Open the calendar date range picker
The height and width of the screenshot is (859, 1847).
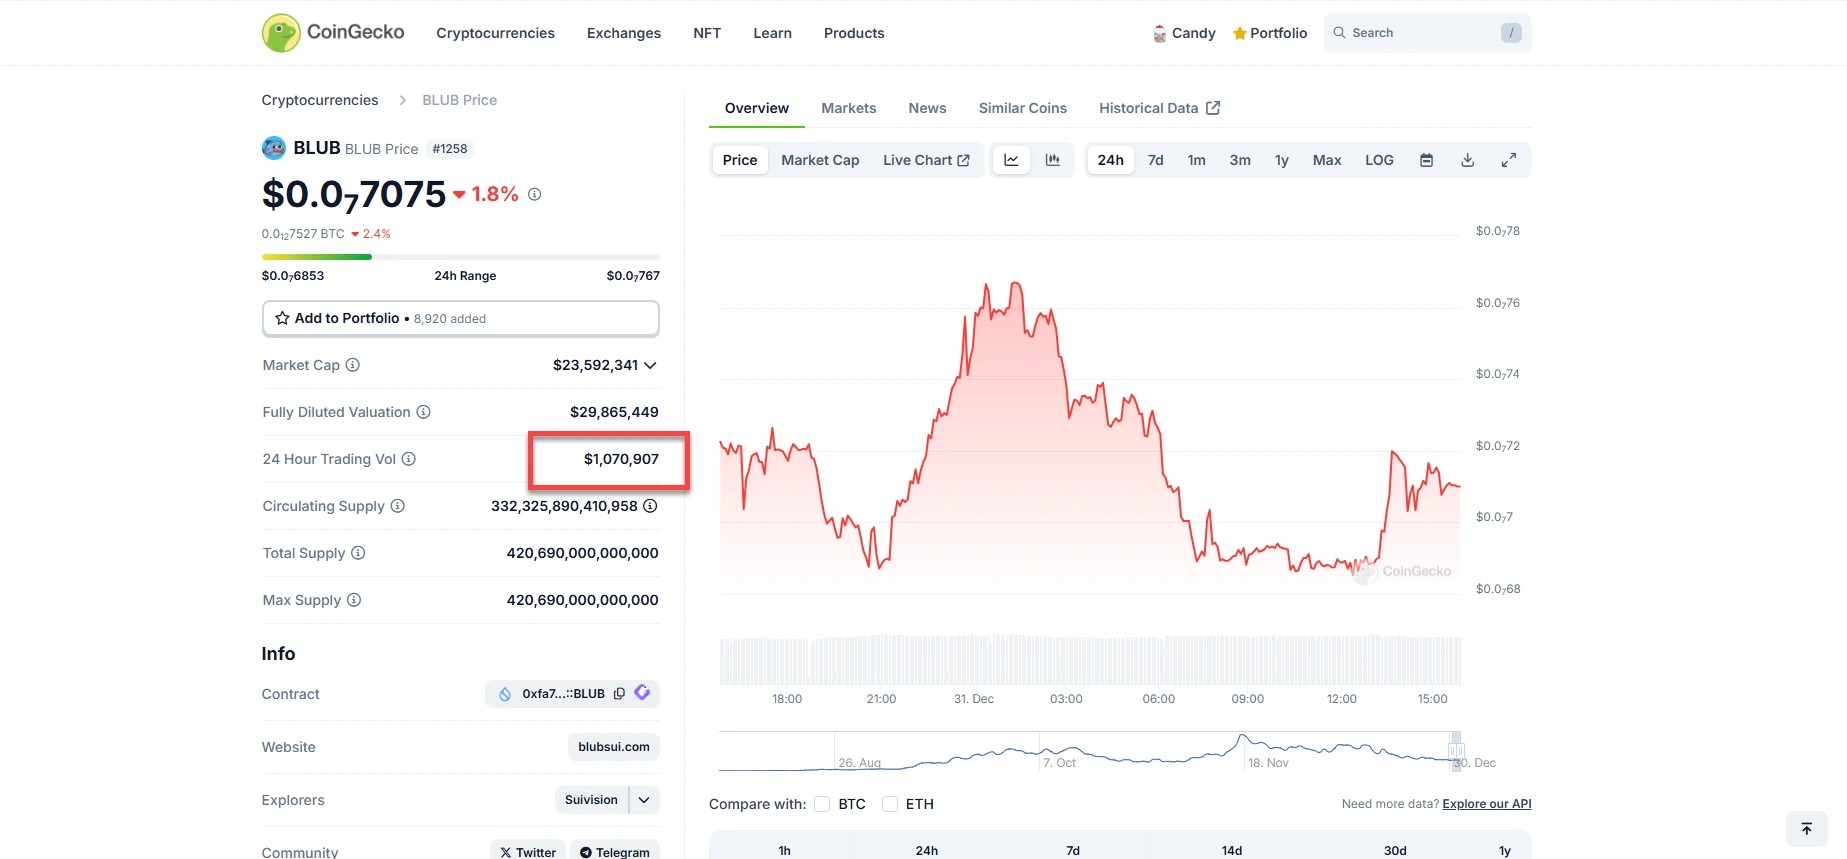tap(1426, 160)
